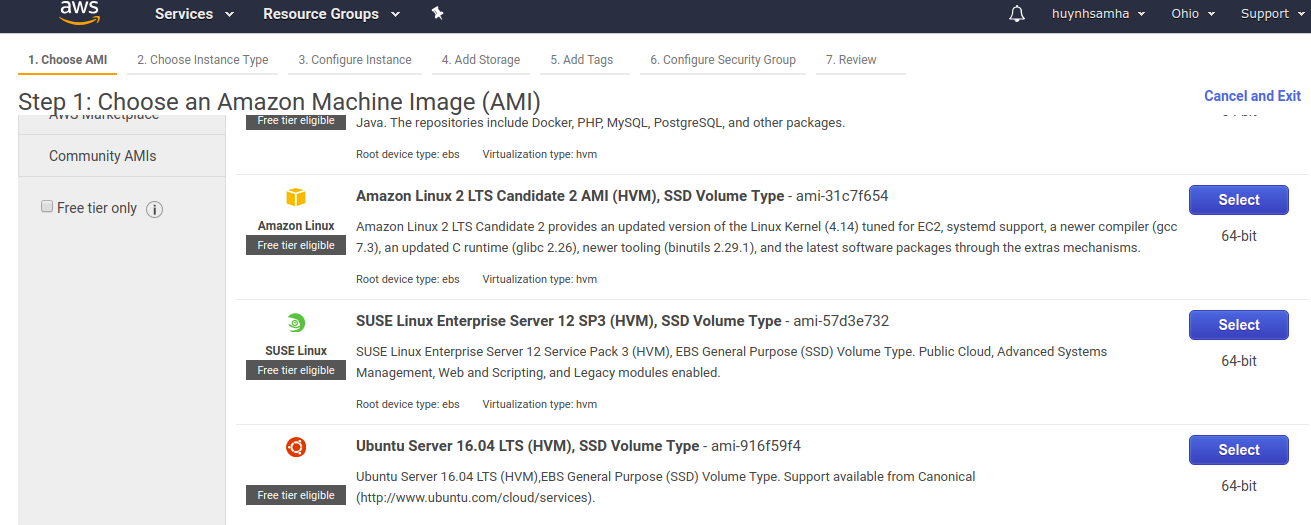Open the Ohio region dropdown
This screenshot has width=1311, height=525.
(x=1193, y=14)
